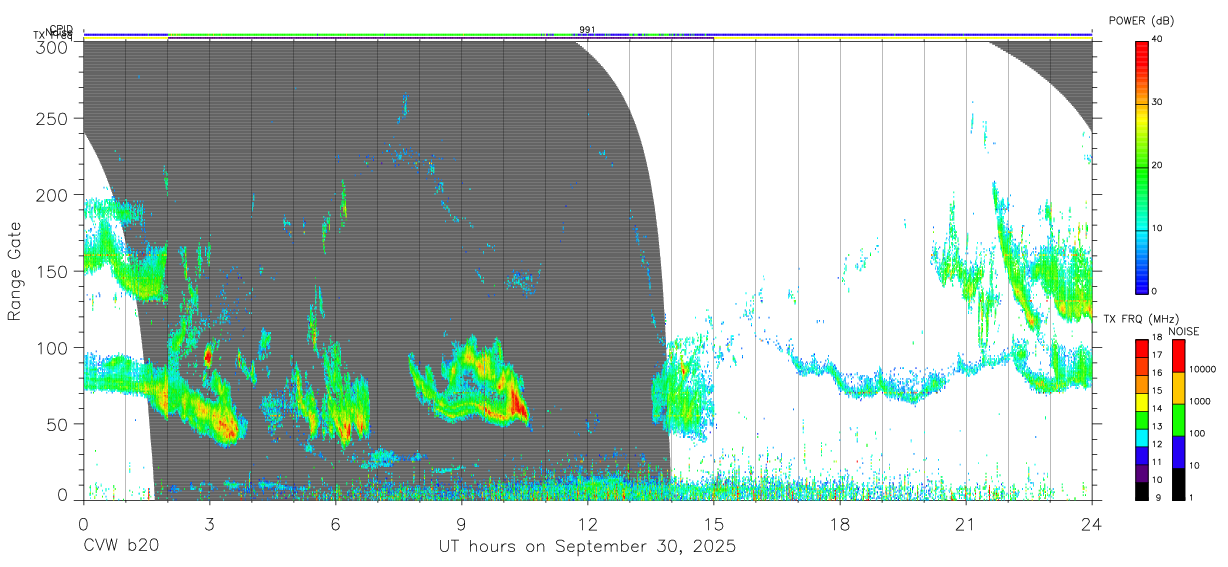Image resolution: width=1228 pixels, height=567 pixels.
Task: Click the CPID label above the plot
Action: [x=60, y=29]
